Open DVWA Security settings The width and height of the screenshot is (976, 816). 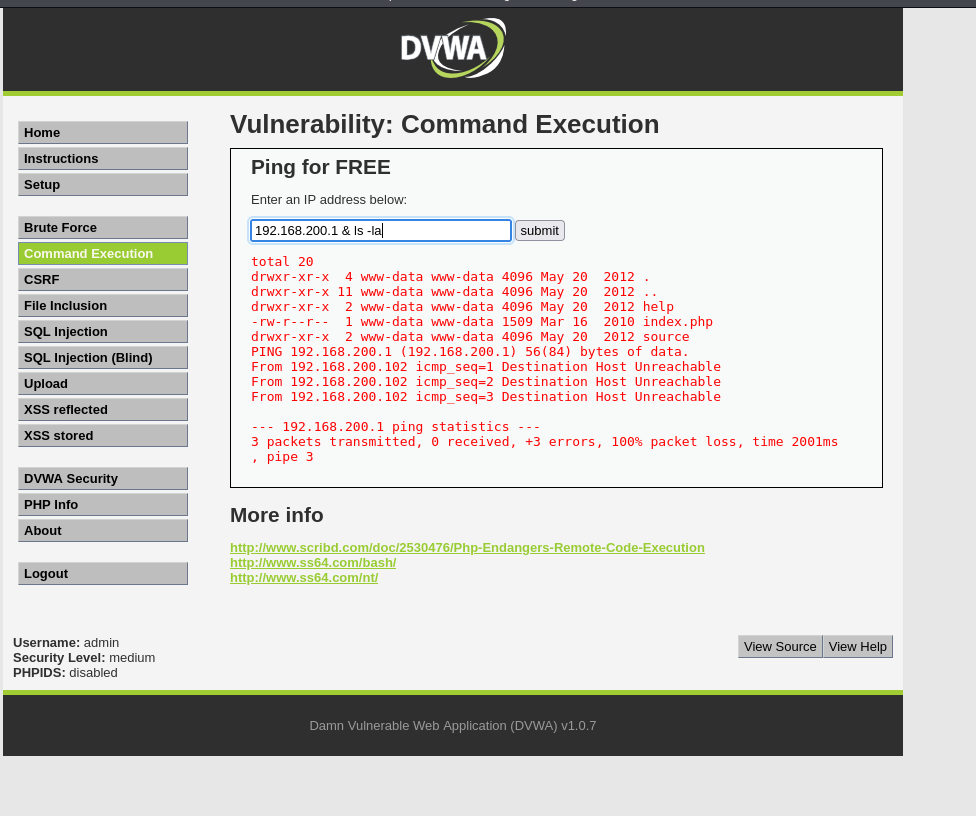[103, 479]
